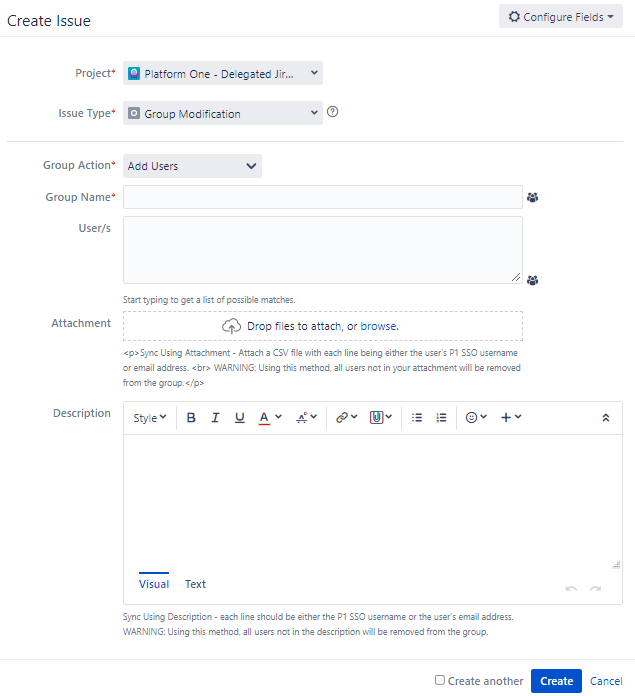This screenshot has width=635, height=696.
Task: Open the text color dropdown arrow
Action: tap(278, 417)
